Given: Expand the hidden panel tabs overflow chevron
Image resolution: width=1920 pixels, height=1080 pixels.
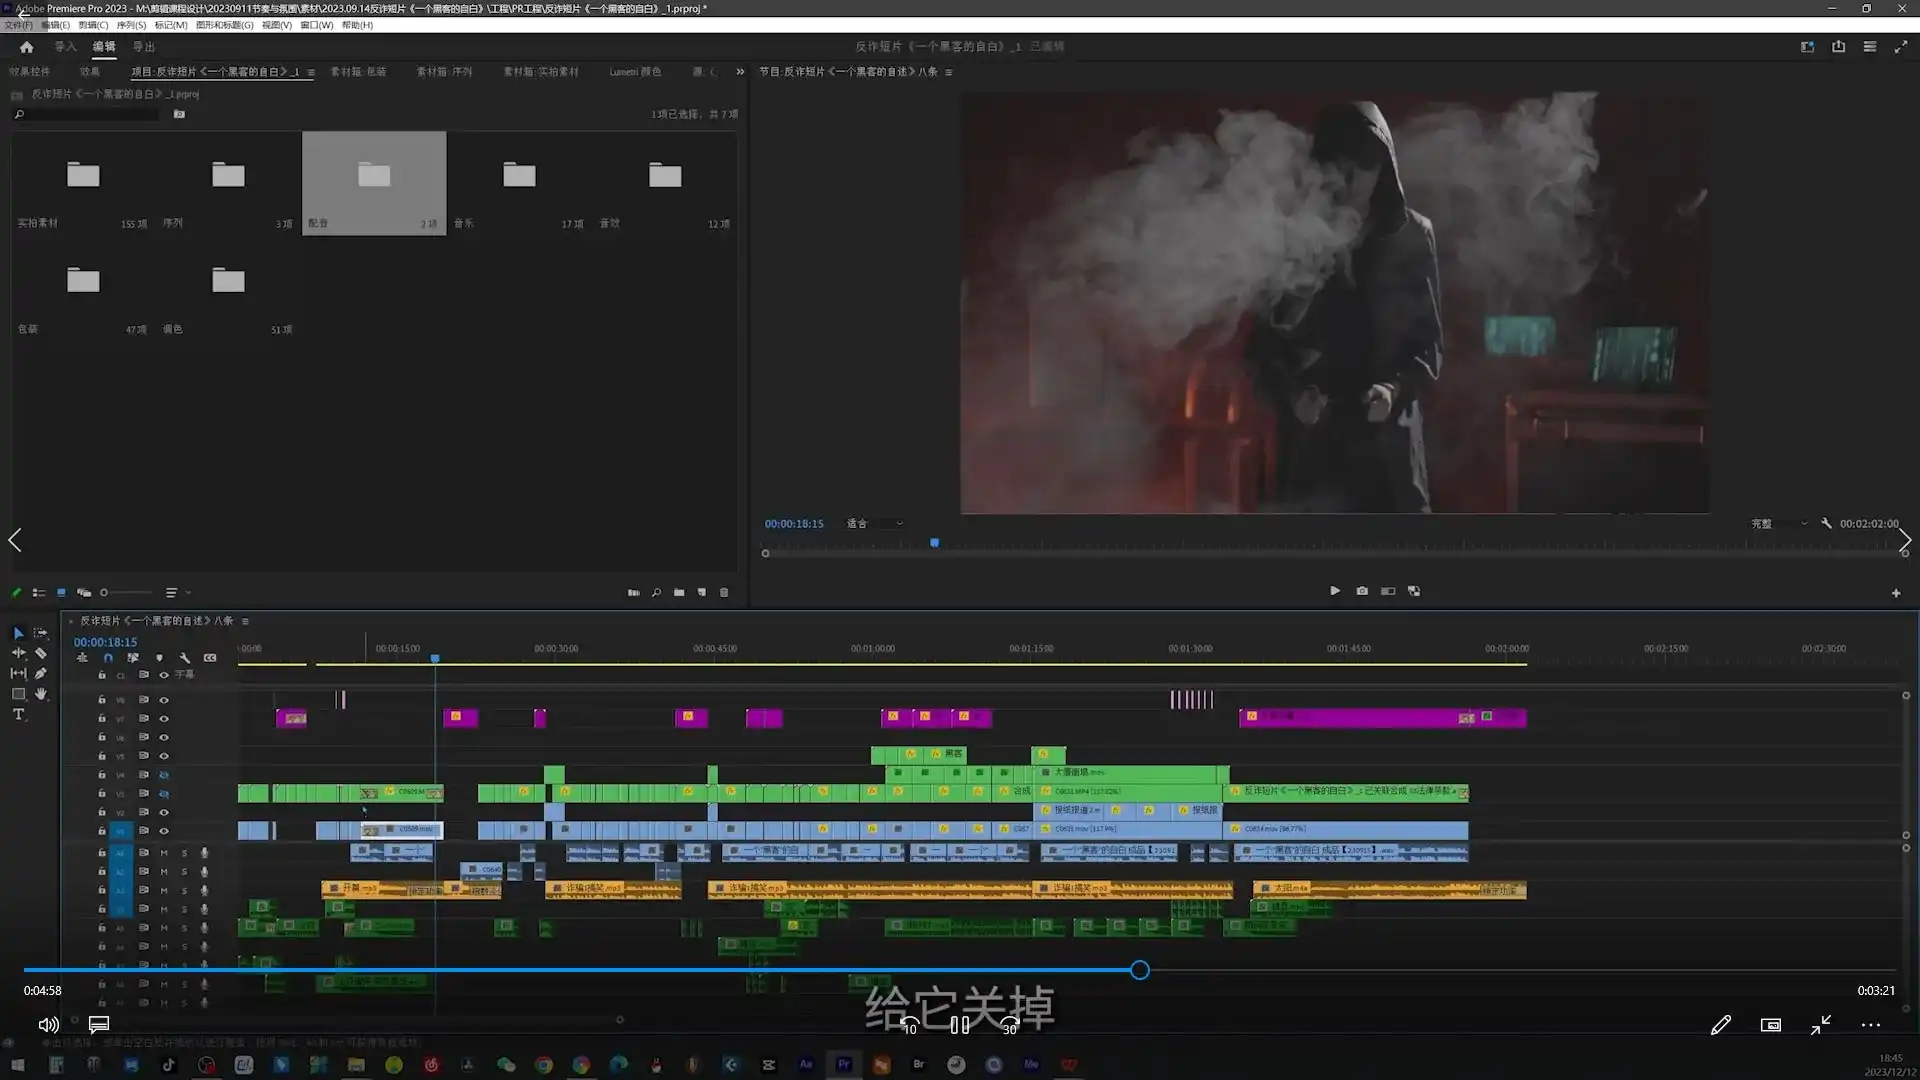Looking at the screenshot, I should click(740, 72).
